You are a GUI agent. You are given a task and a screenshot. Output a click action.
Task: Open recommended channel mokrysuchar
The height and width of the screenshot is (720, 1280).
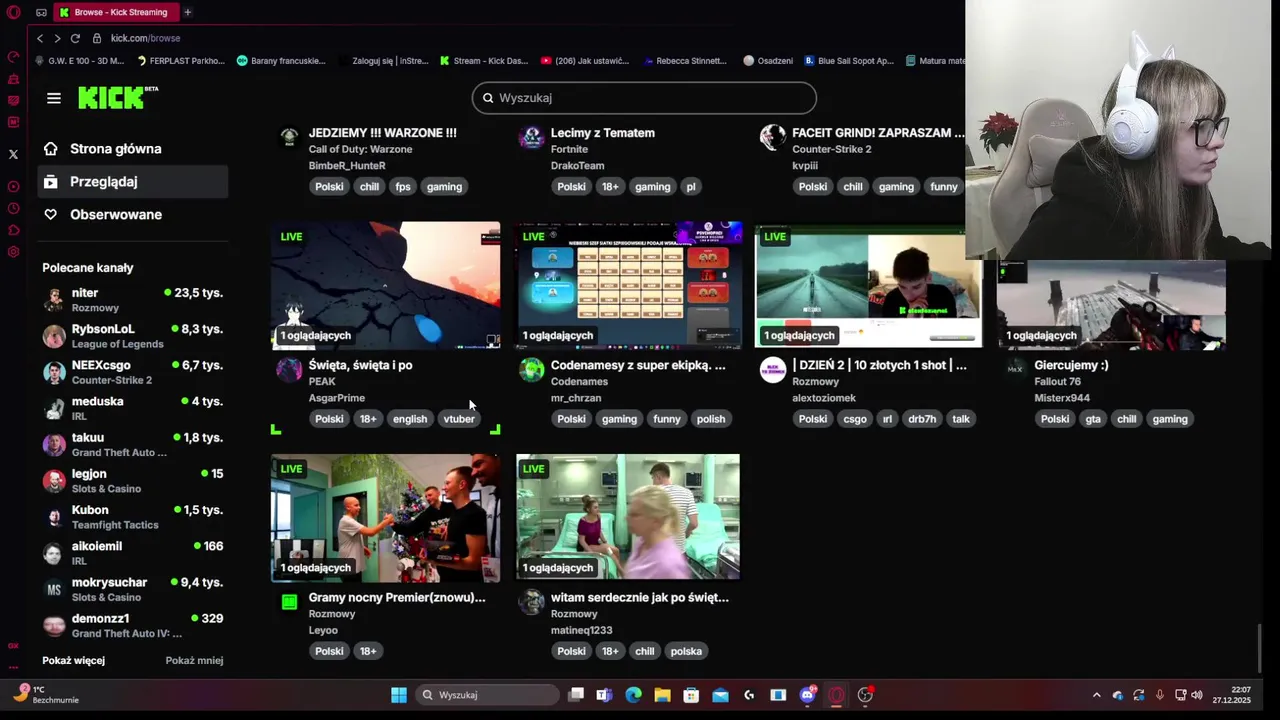(133, 589)
